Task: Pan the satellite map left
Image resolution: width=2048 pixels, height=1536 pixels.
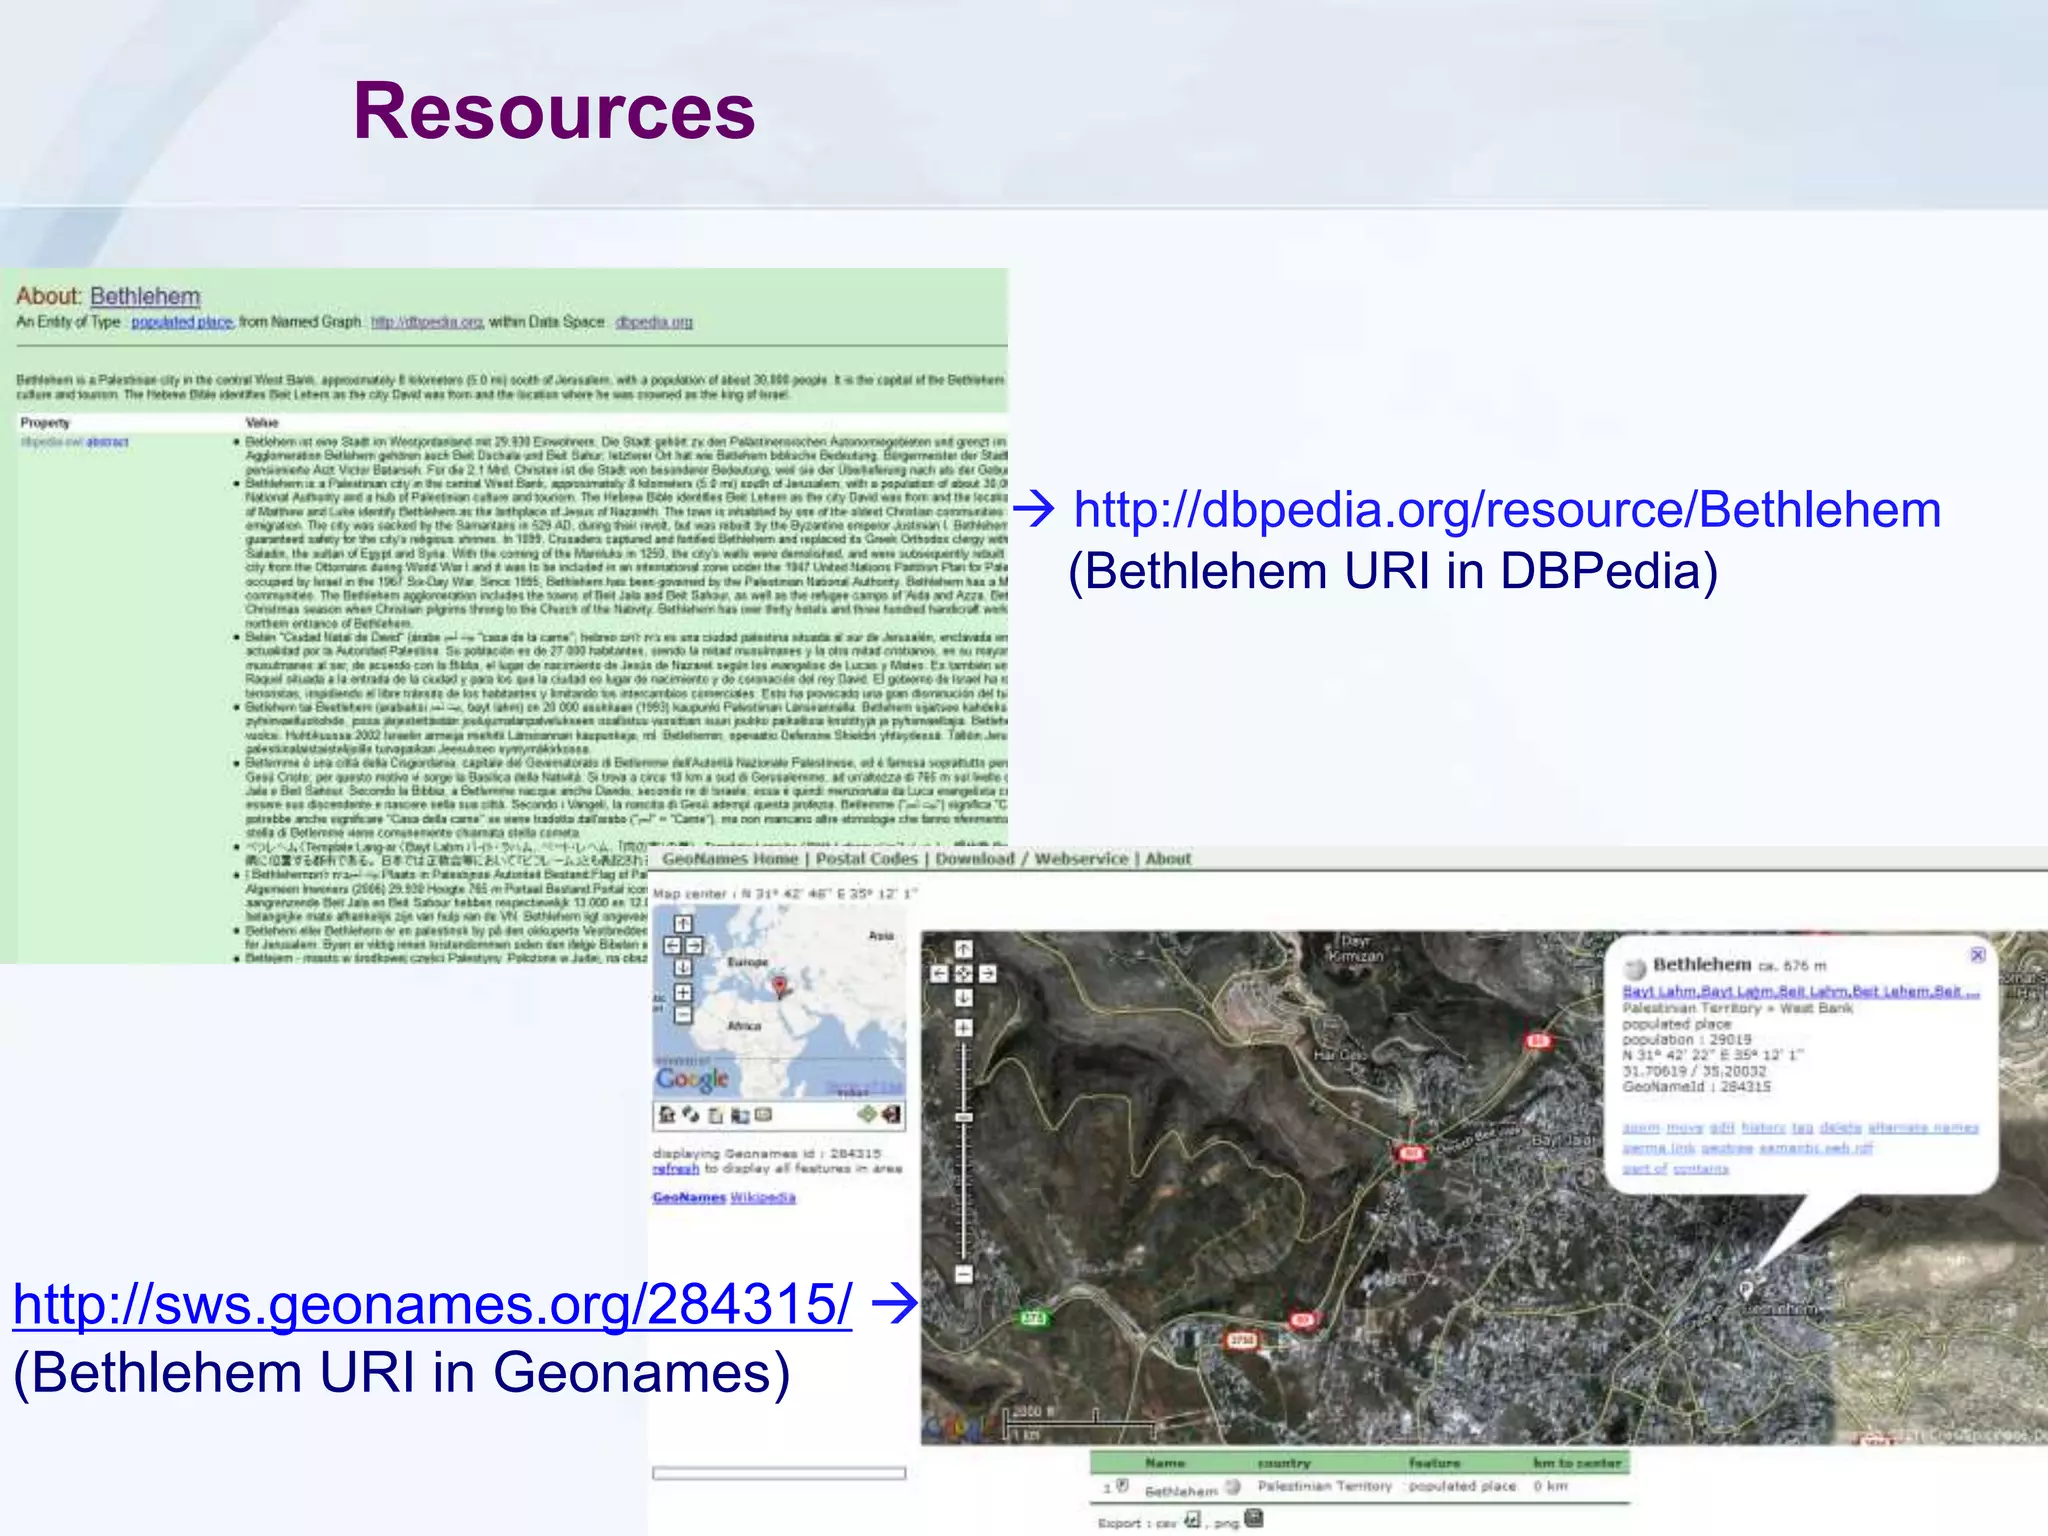Action: pyautogui.click(x=940, y=973)
